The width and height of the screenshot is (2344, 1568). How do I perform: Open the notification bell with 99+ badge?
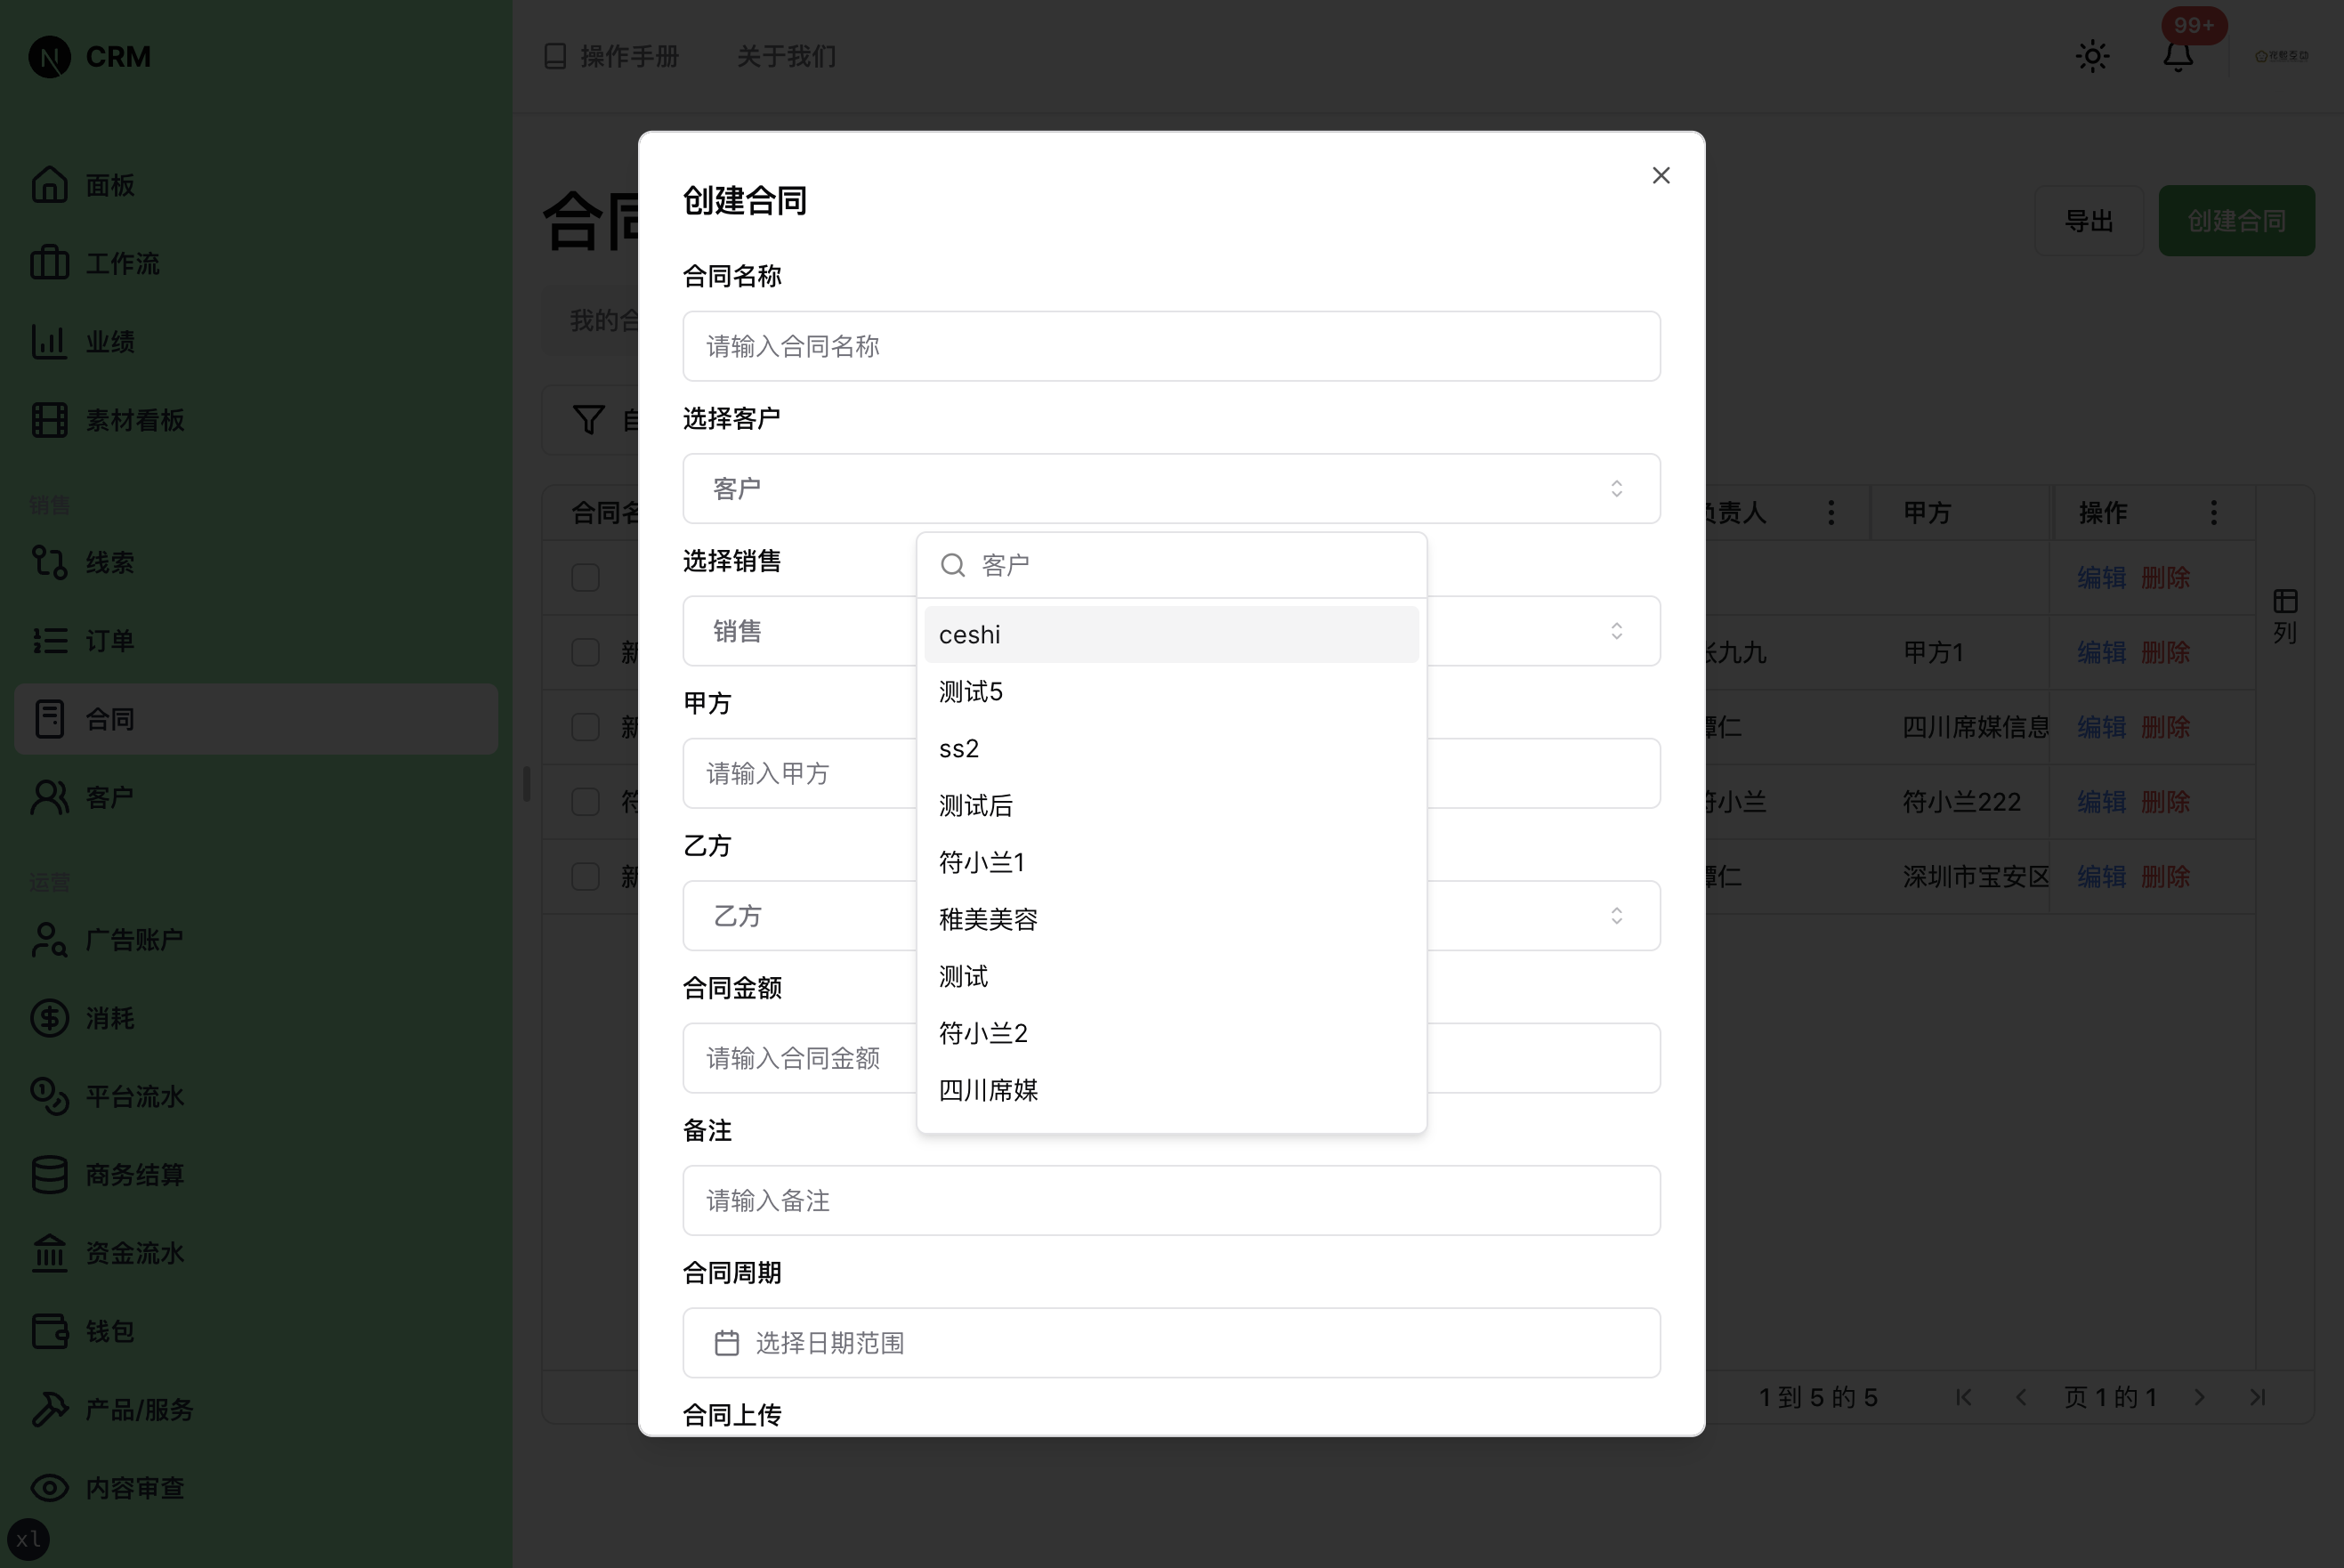click(2177, 56)
